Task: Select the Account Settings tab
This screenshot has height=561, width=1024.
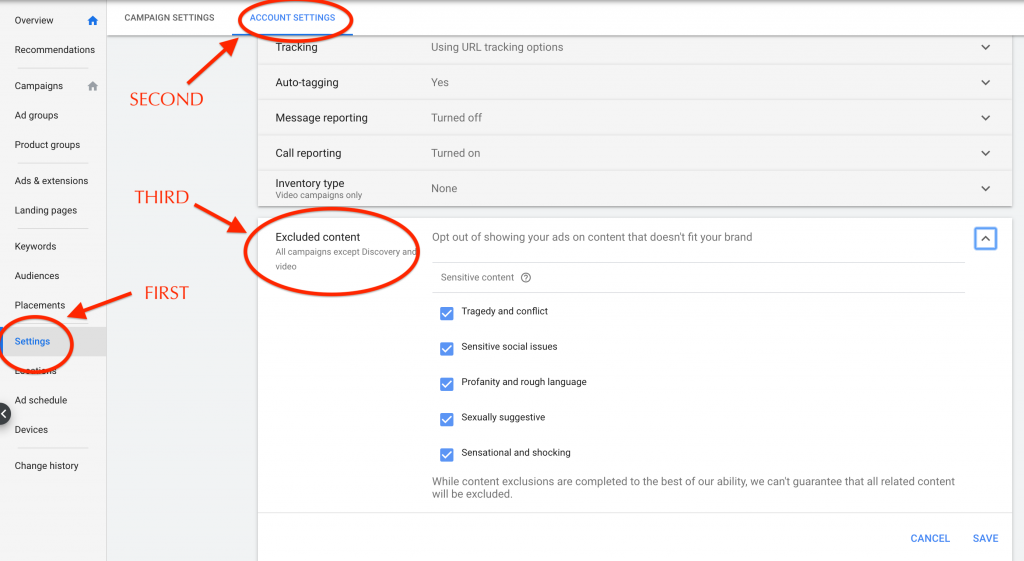Action: click(292, 18)
